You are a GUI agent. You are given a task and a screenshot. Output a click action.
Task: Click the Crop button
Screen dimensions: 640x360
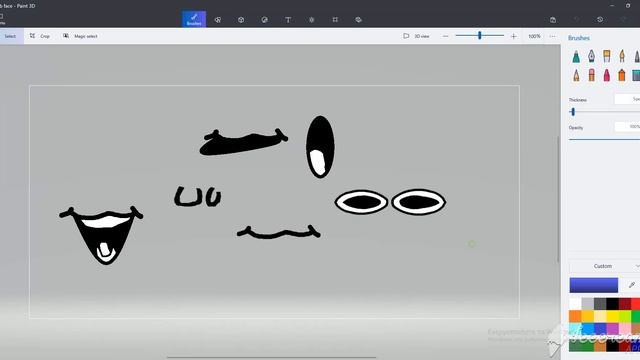[x=40, y=36]
